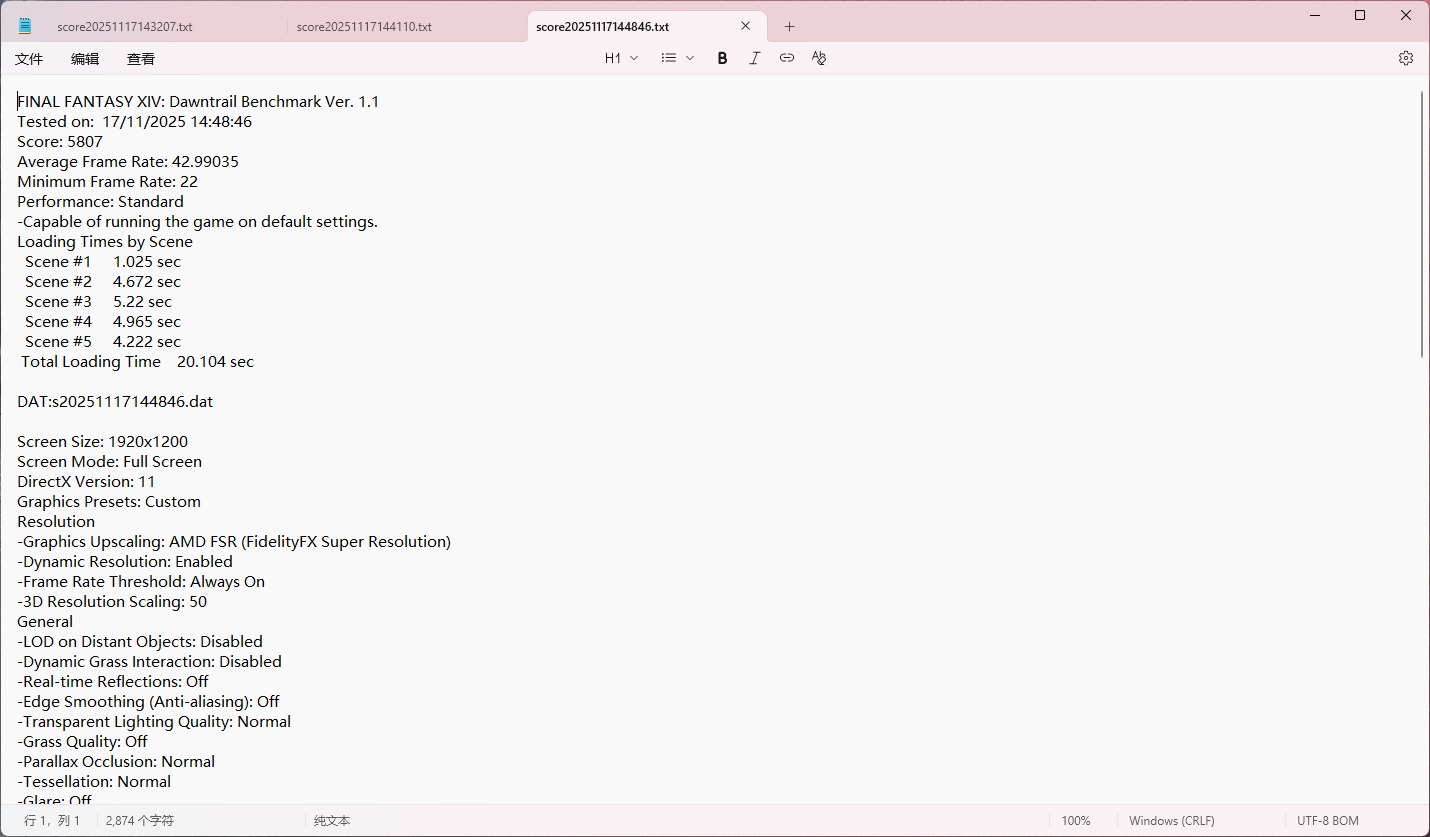
Task: Click the 'Dynamic Grass Interaction: Disabled' line
Action: 149,661
